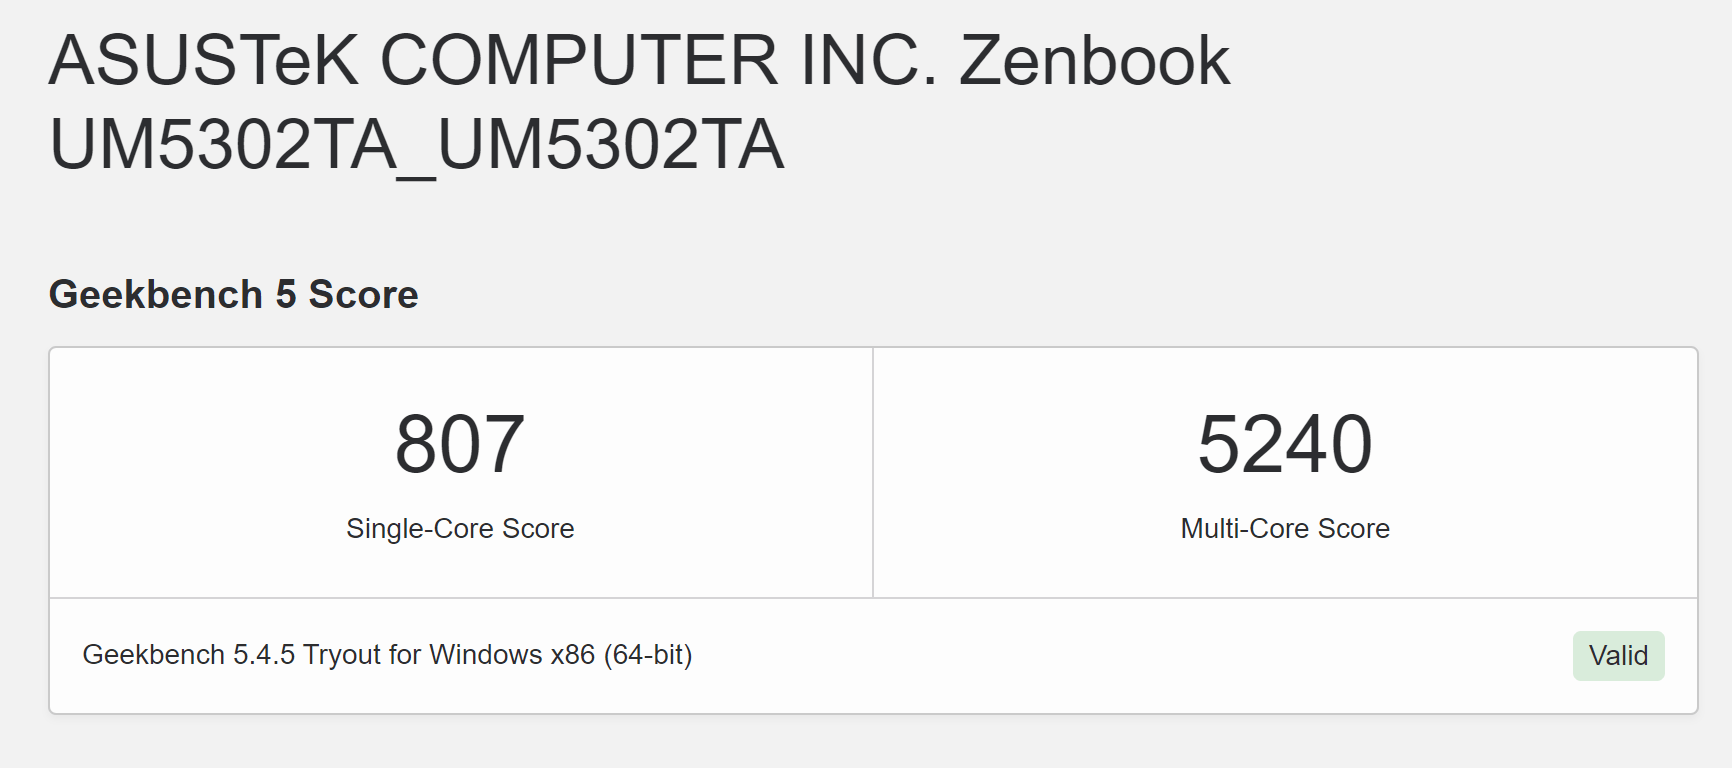This screenshot has width=1732, height=768.
Task: Click the word Score after Single-Core
Action: (538, 528)
